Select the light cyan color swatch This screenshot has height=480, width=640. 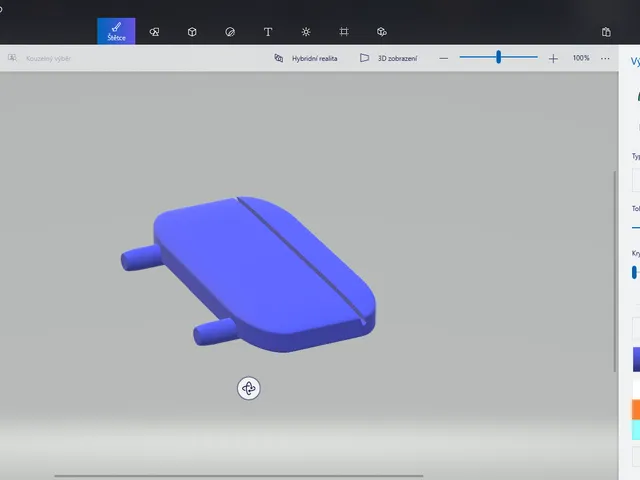pos(636,430)
